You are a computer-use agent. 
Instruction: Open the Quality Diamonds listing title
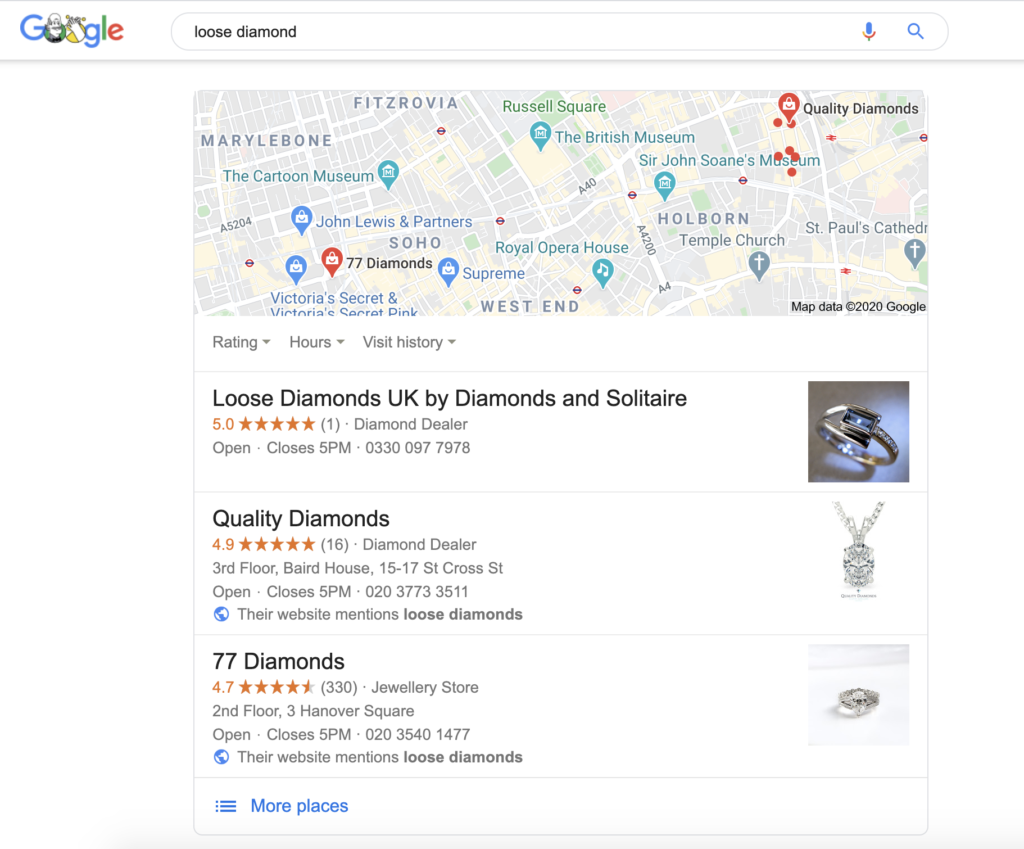pos(300,519)
